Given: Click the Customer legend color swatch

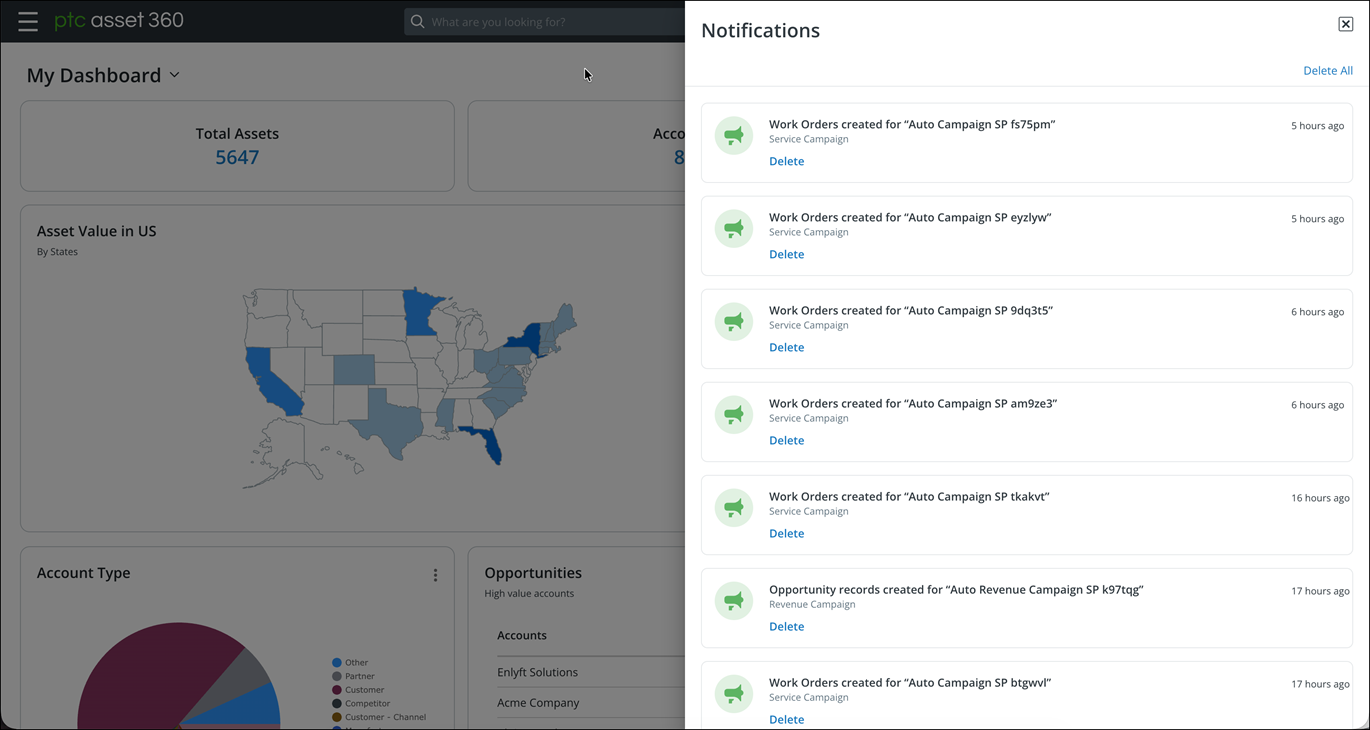Looking at the screenshot, I should 337,690.
